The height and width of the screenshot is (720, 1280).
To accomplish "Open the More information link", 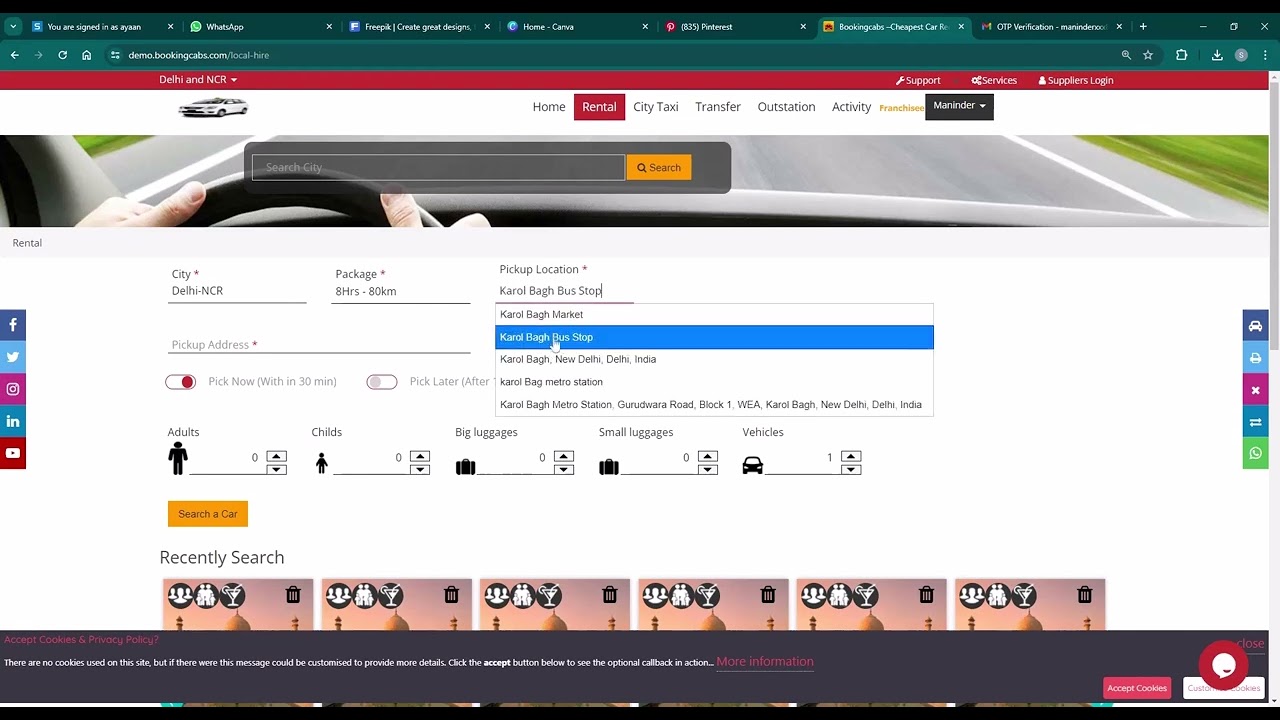I will tap(765, 662).
